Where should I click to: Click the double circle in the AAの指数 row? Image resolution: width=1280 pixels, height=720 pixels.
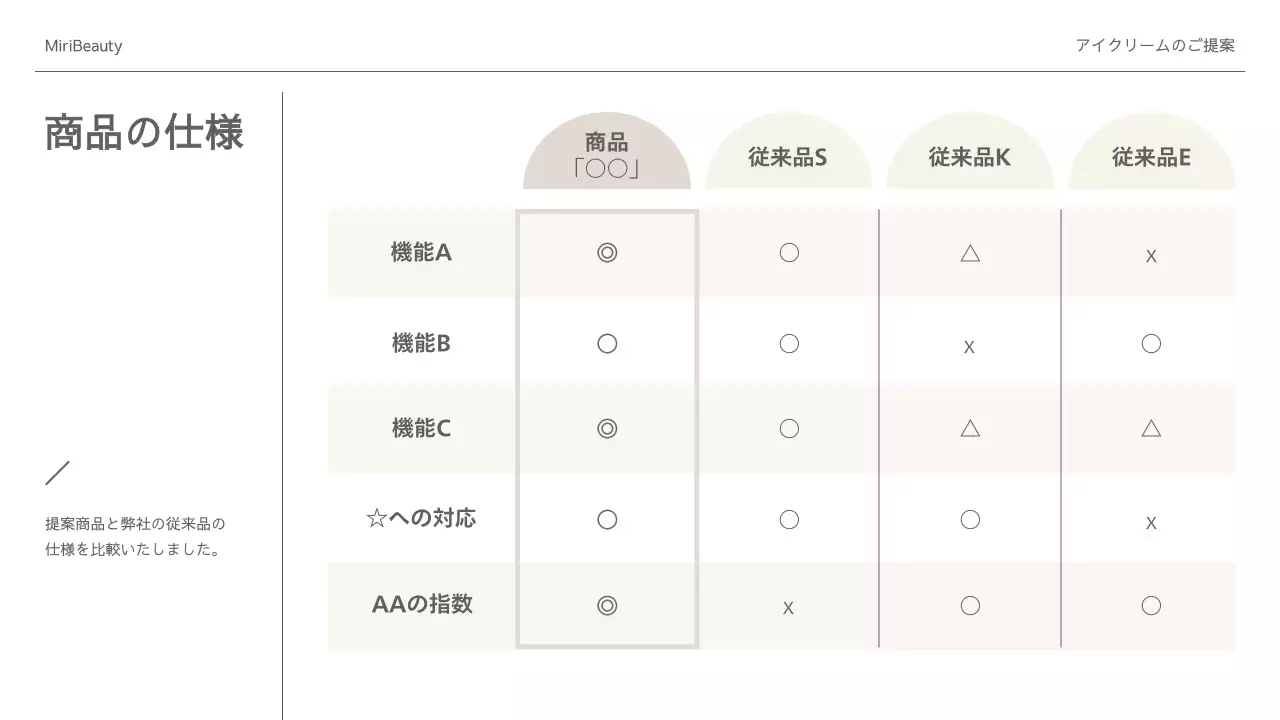coord(607,606)
